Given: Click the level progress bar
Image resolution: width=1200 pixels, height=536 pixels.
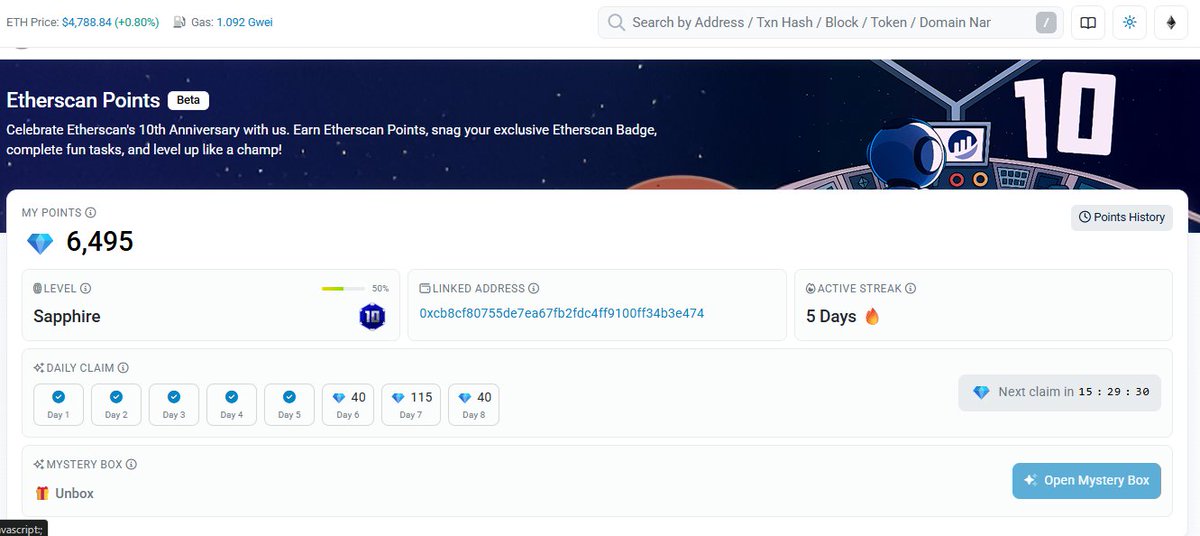Looking at the screenshot, I should point(343,288).
